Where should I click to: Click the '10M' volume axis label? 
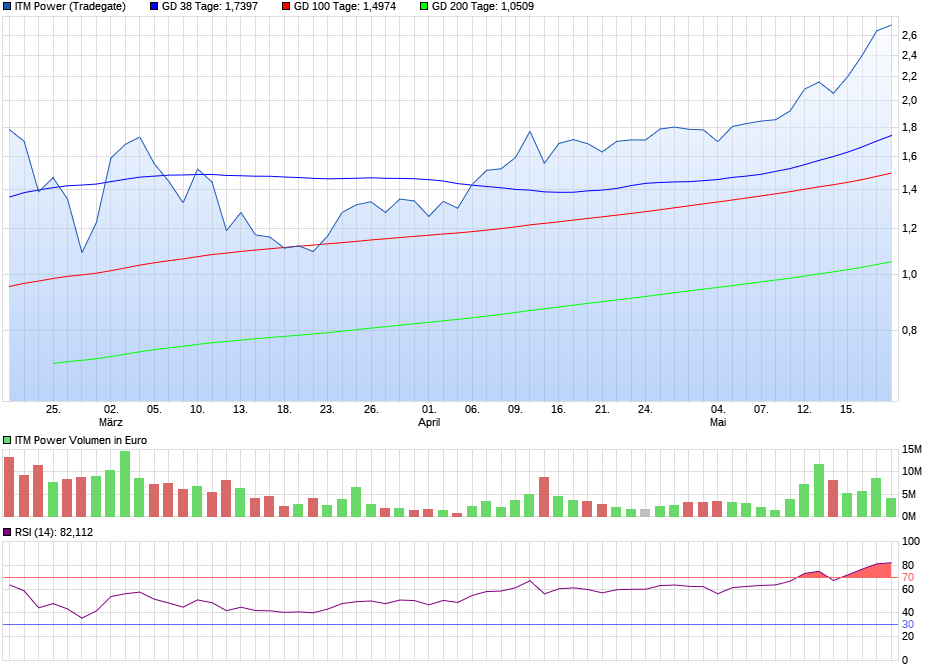coord(912,472)
